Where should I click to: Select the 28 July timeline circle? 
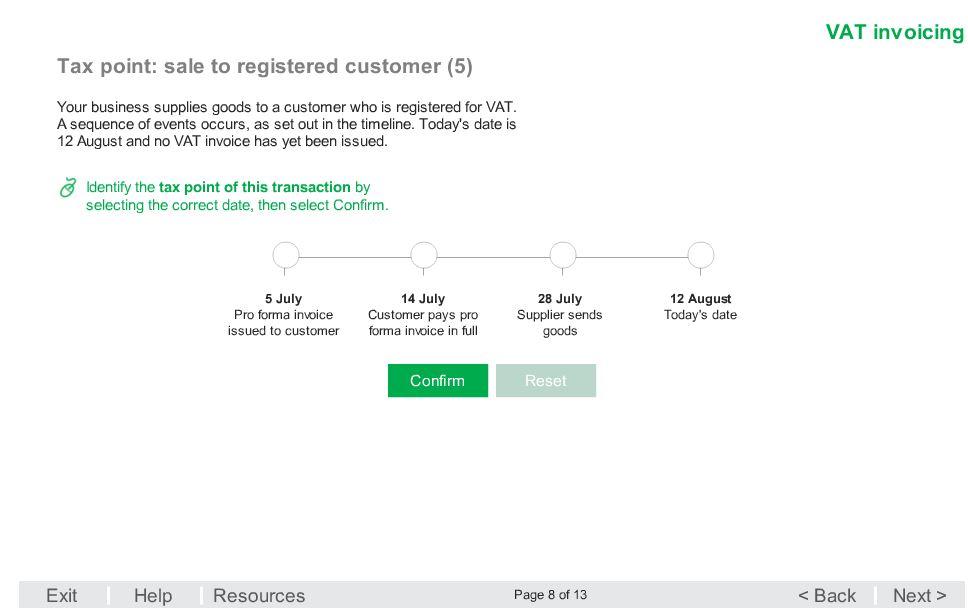[563, 255]
